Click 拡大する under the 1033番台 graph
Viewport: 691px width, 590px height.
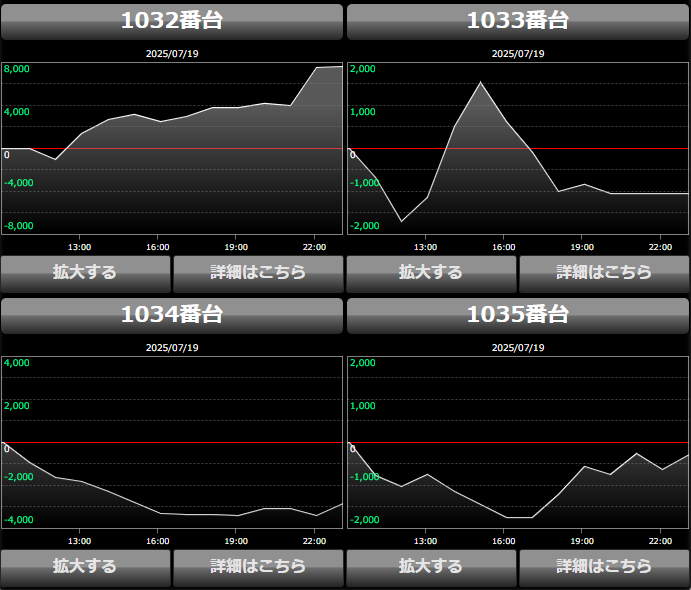(x=431, y=274)
